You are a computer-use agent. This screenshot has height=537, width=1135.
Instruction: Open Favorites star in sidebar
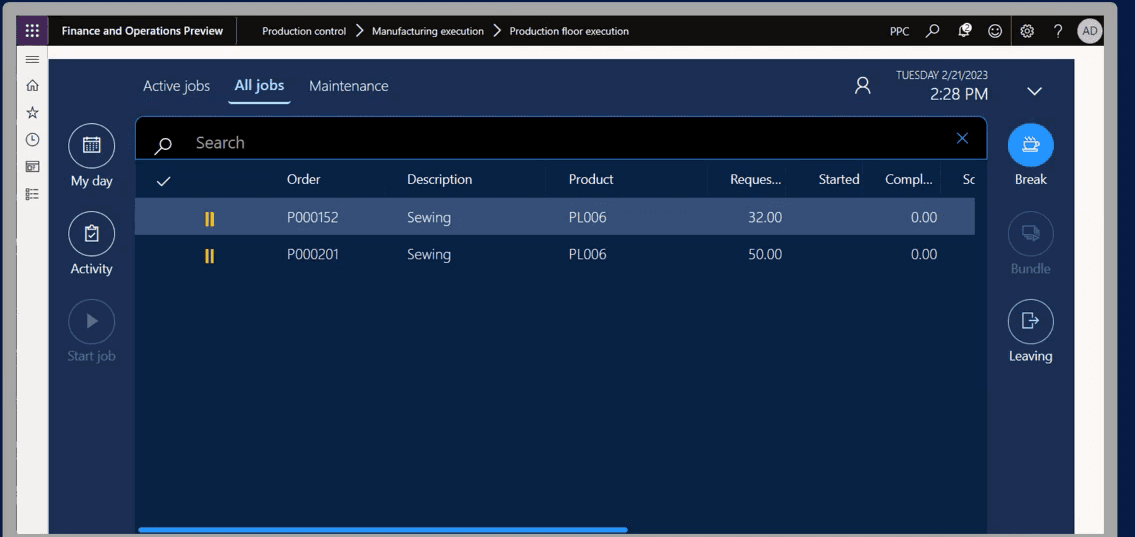point(32,112)
